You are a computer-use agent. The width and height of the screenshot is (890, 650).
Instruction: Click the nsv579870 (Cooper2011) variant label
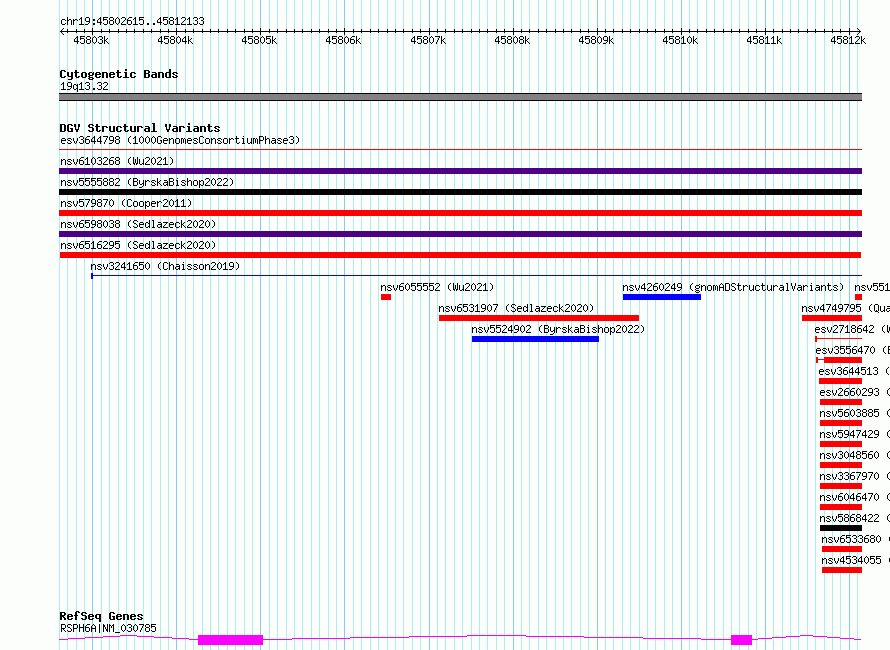[x=126, y=203]
